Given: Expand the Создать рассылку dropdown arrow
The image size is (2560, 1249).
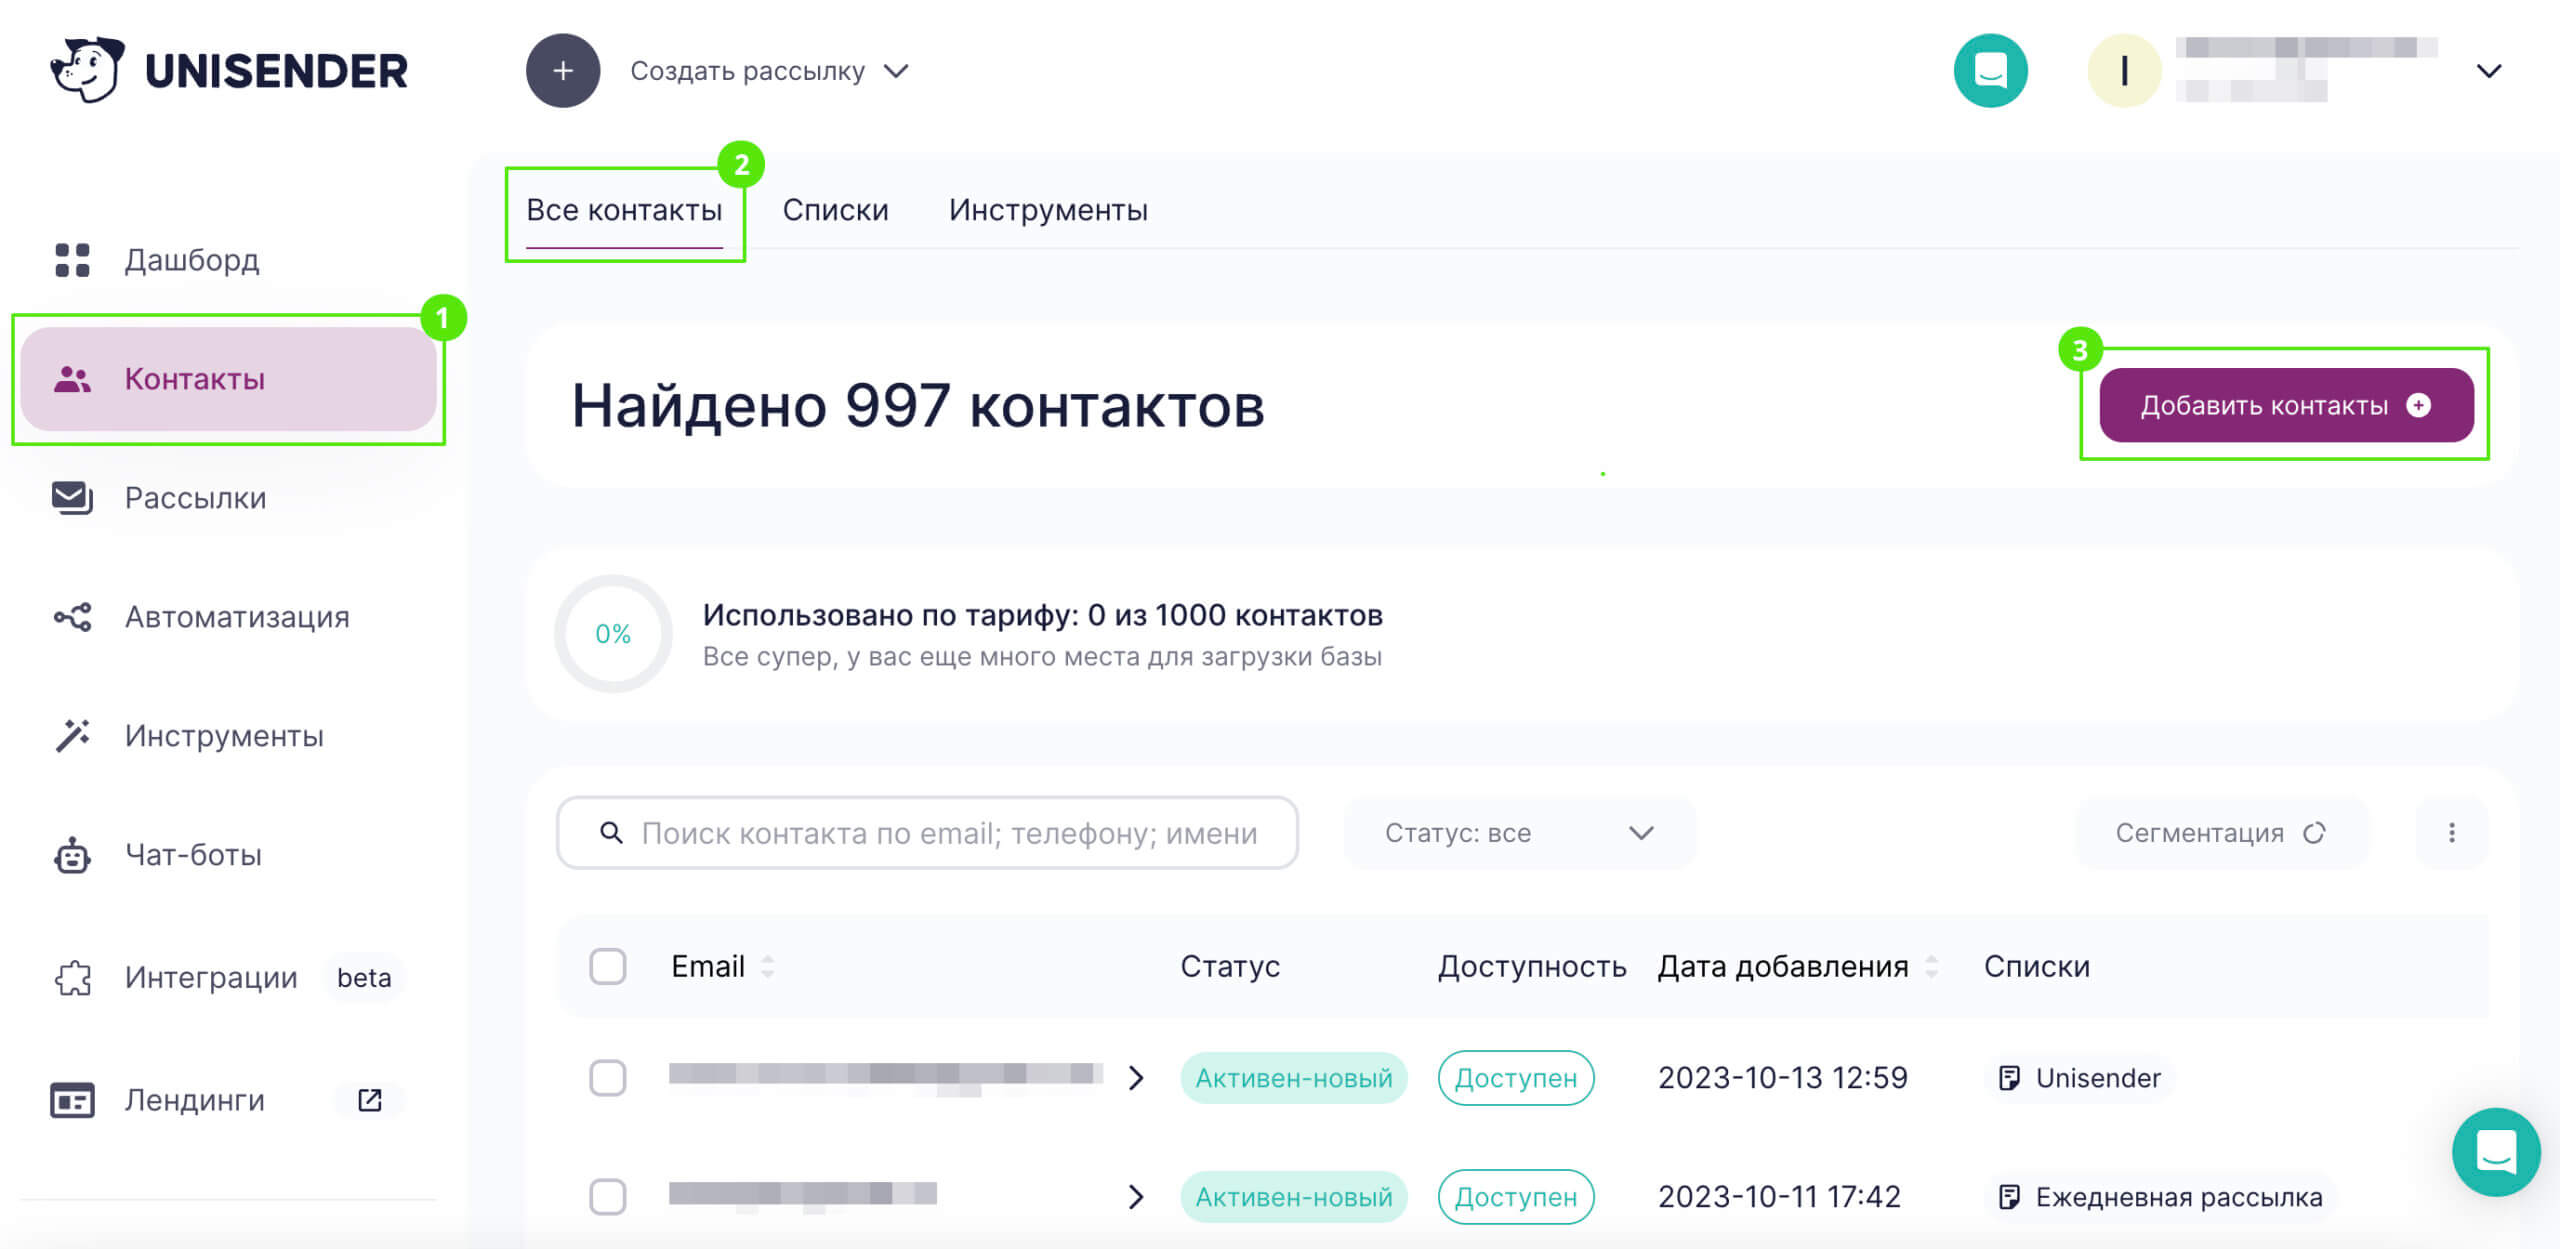Looking at the screenshot, I should 897,70.
